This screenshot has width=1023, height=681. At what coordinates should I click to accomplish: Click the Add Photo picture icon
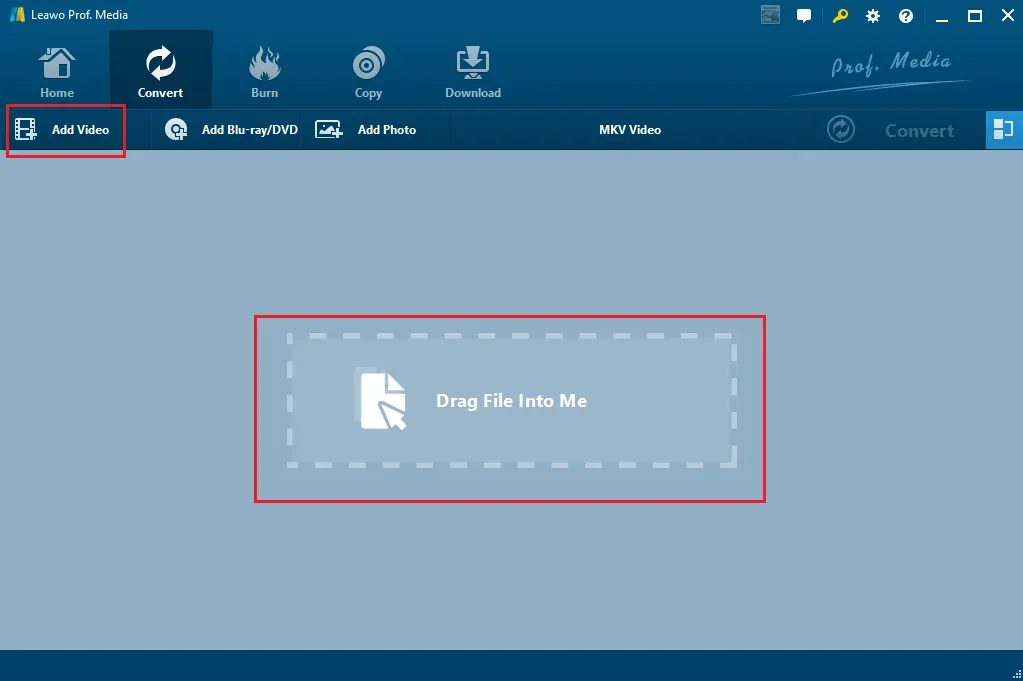pyautogui.click(x=329, y=129)
